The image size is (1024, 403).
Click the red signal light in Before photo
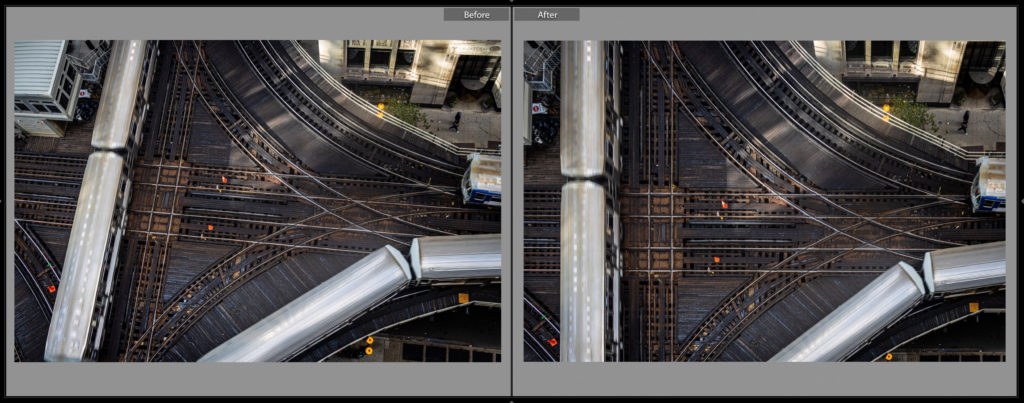52,288
